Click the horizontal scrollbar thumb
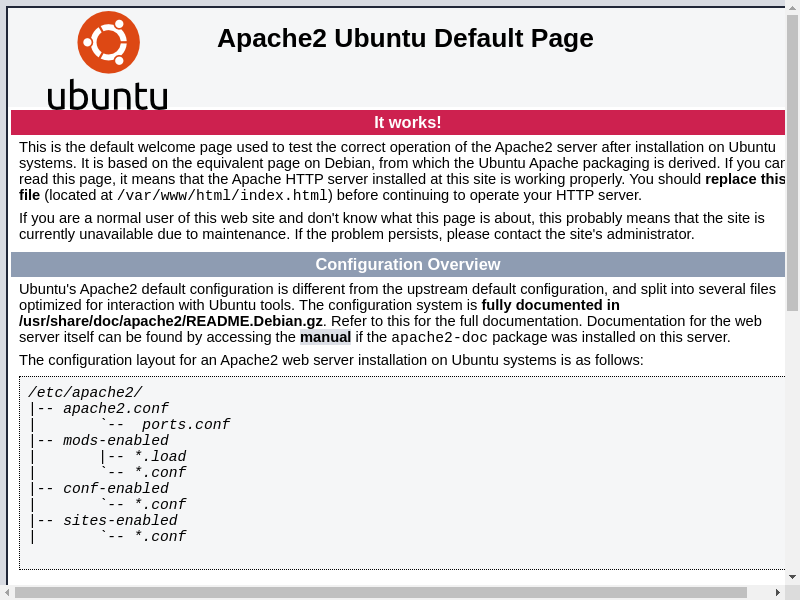The height and width of the screenshot is (600, 800). (x=380, y=592)
